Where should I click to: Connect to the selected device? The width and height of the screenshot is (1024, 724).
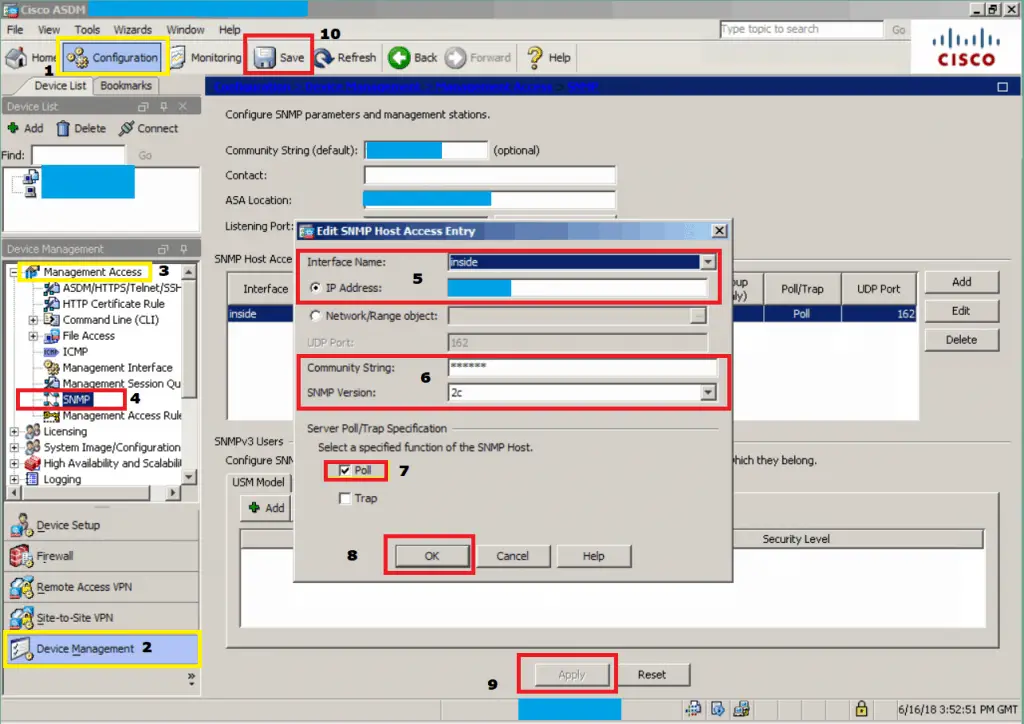[148, 128]
